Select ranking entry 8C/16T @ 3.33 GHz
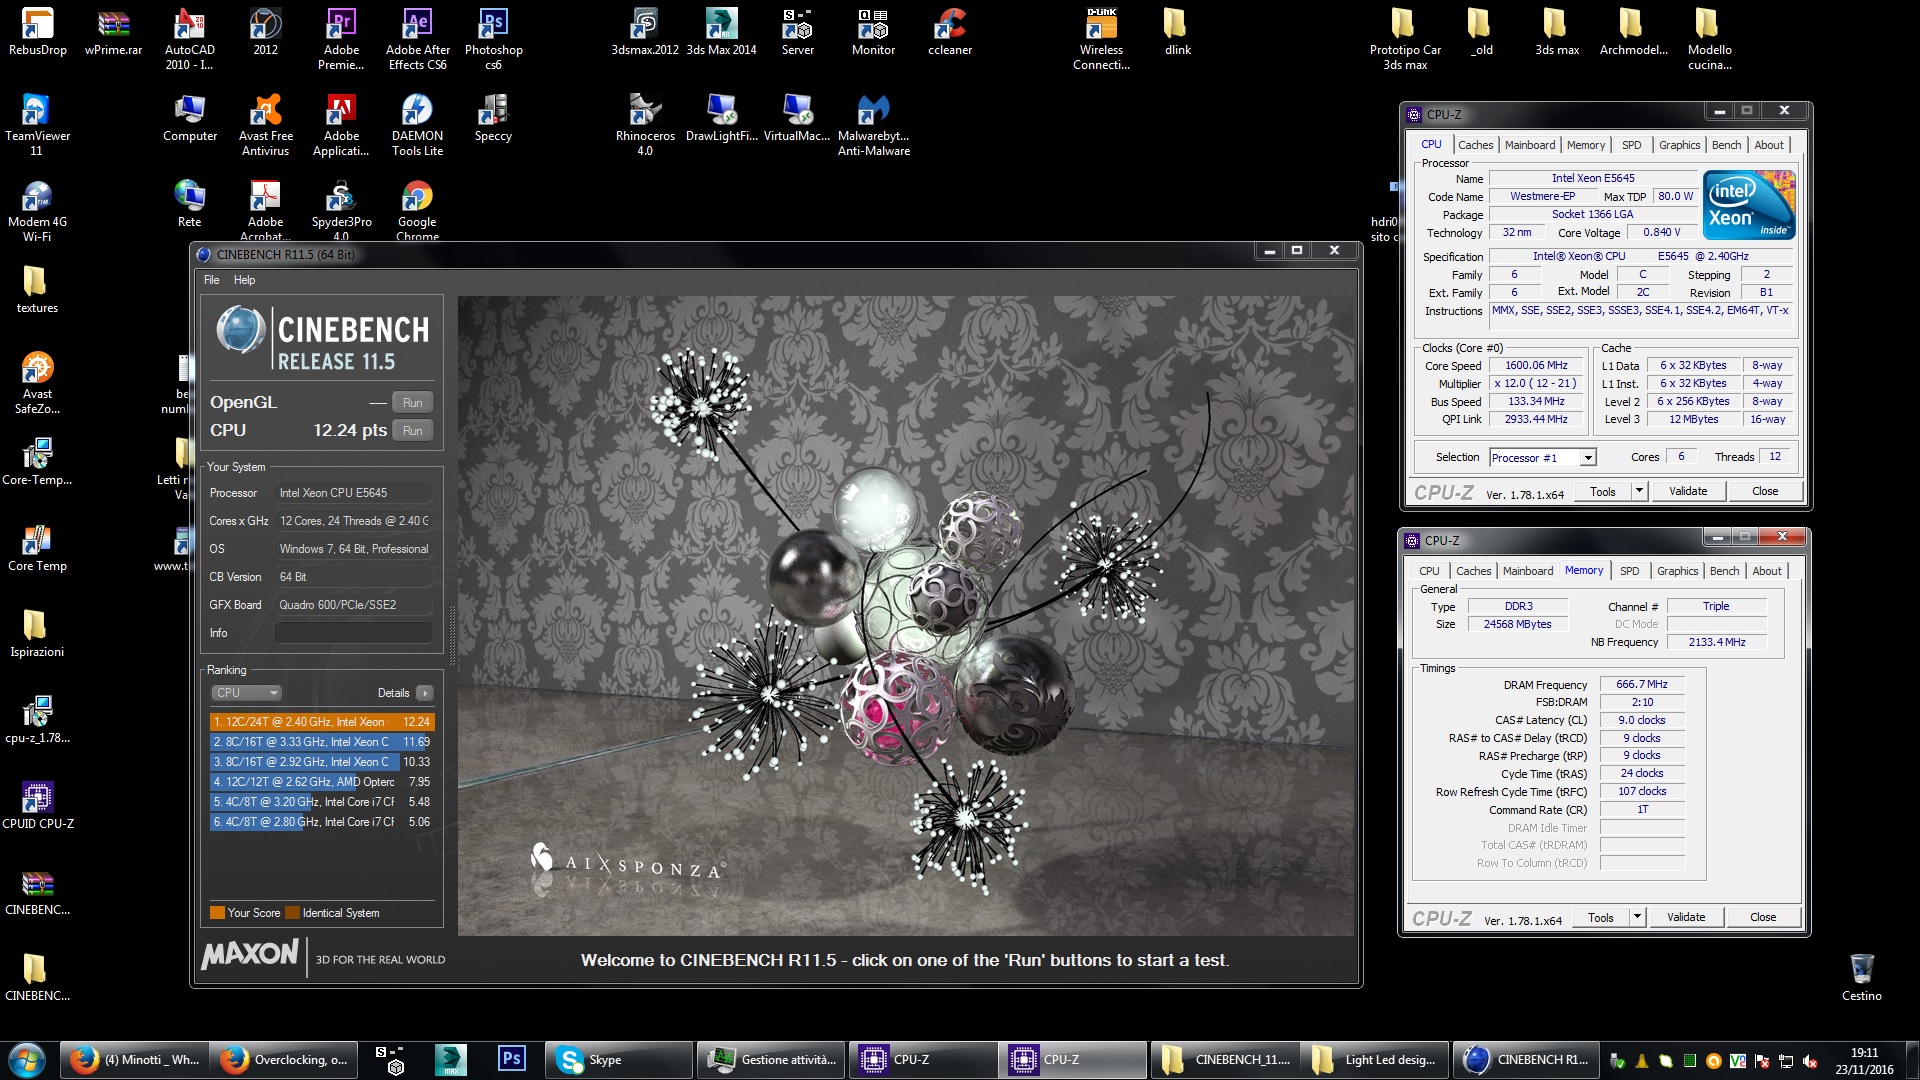Viewport: 1920px width, 1080px height. [x=321, y=742]
